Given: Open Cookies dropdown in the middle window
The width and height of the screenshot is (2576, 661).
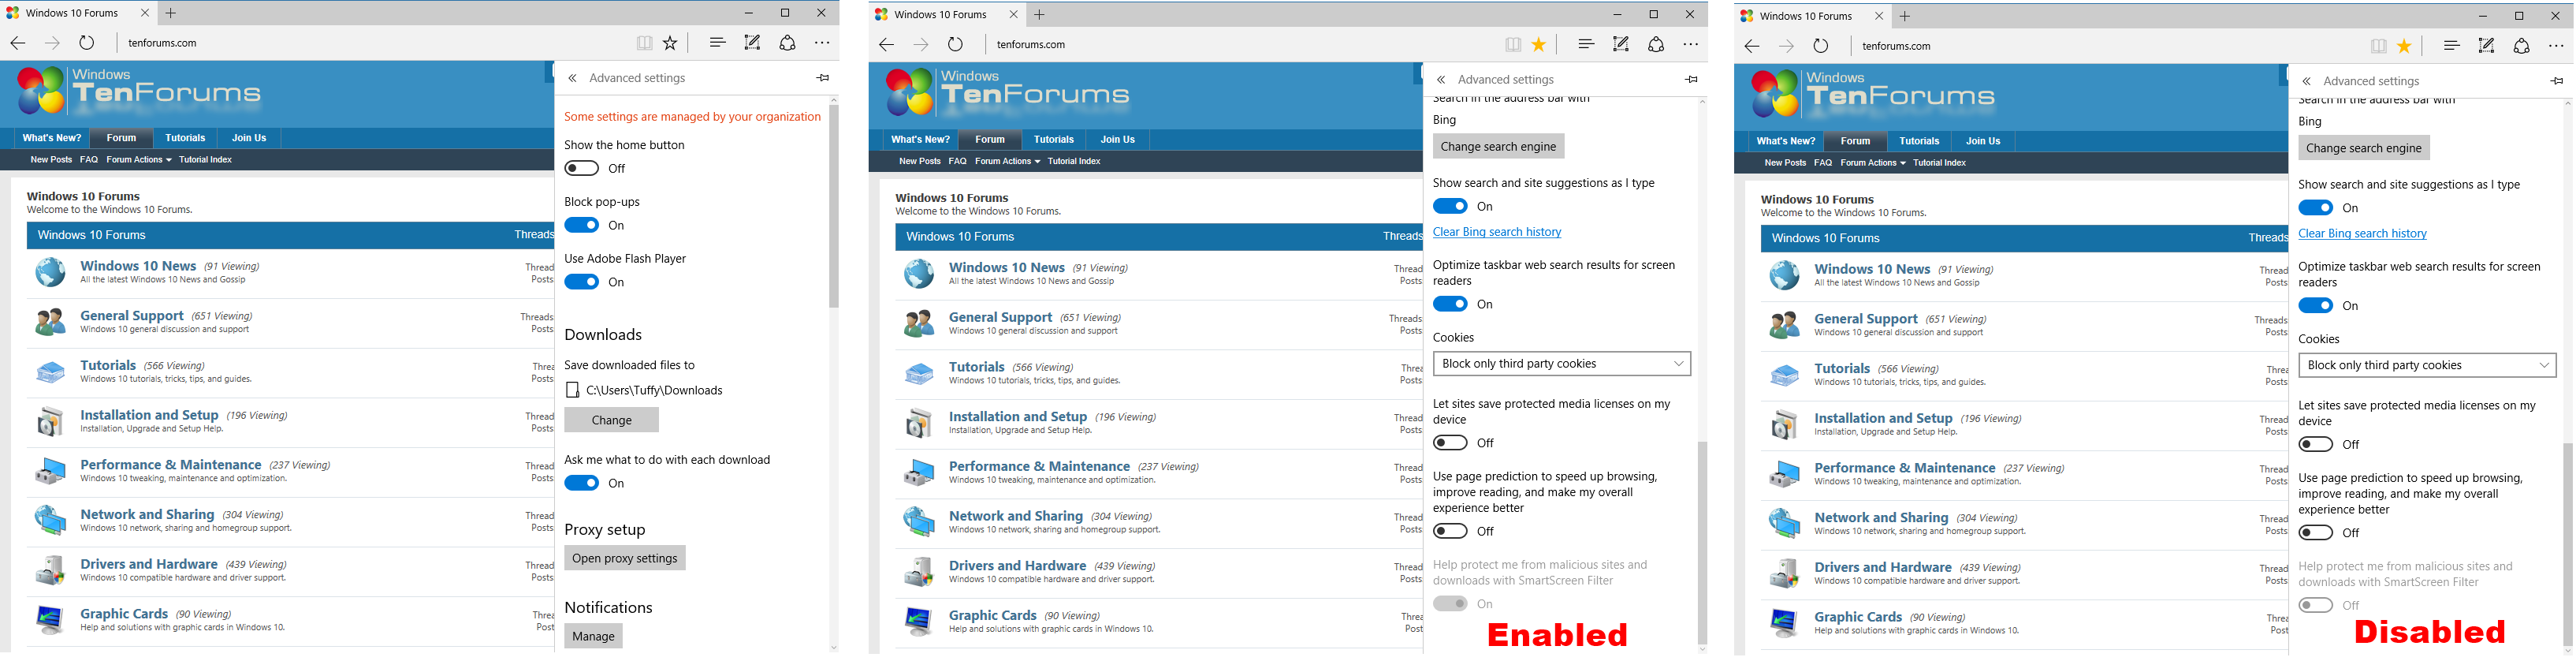Looking at the screenshot, I should [1561, 364].
